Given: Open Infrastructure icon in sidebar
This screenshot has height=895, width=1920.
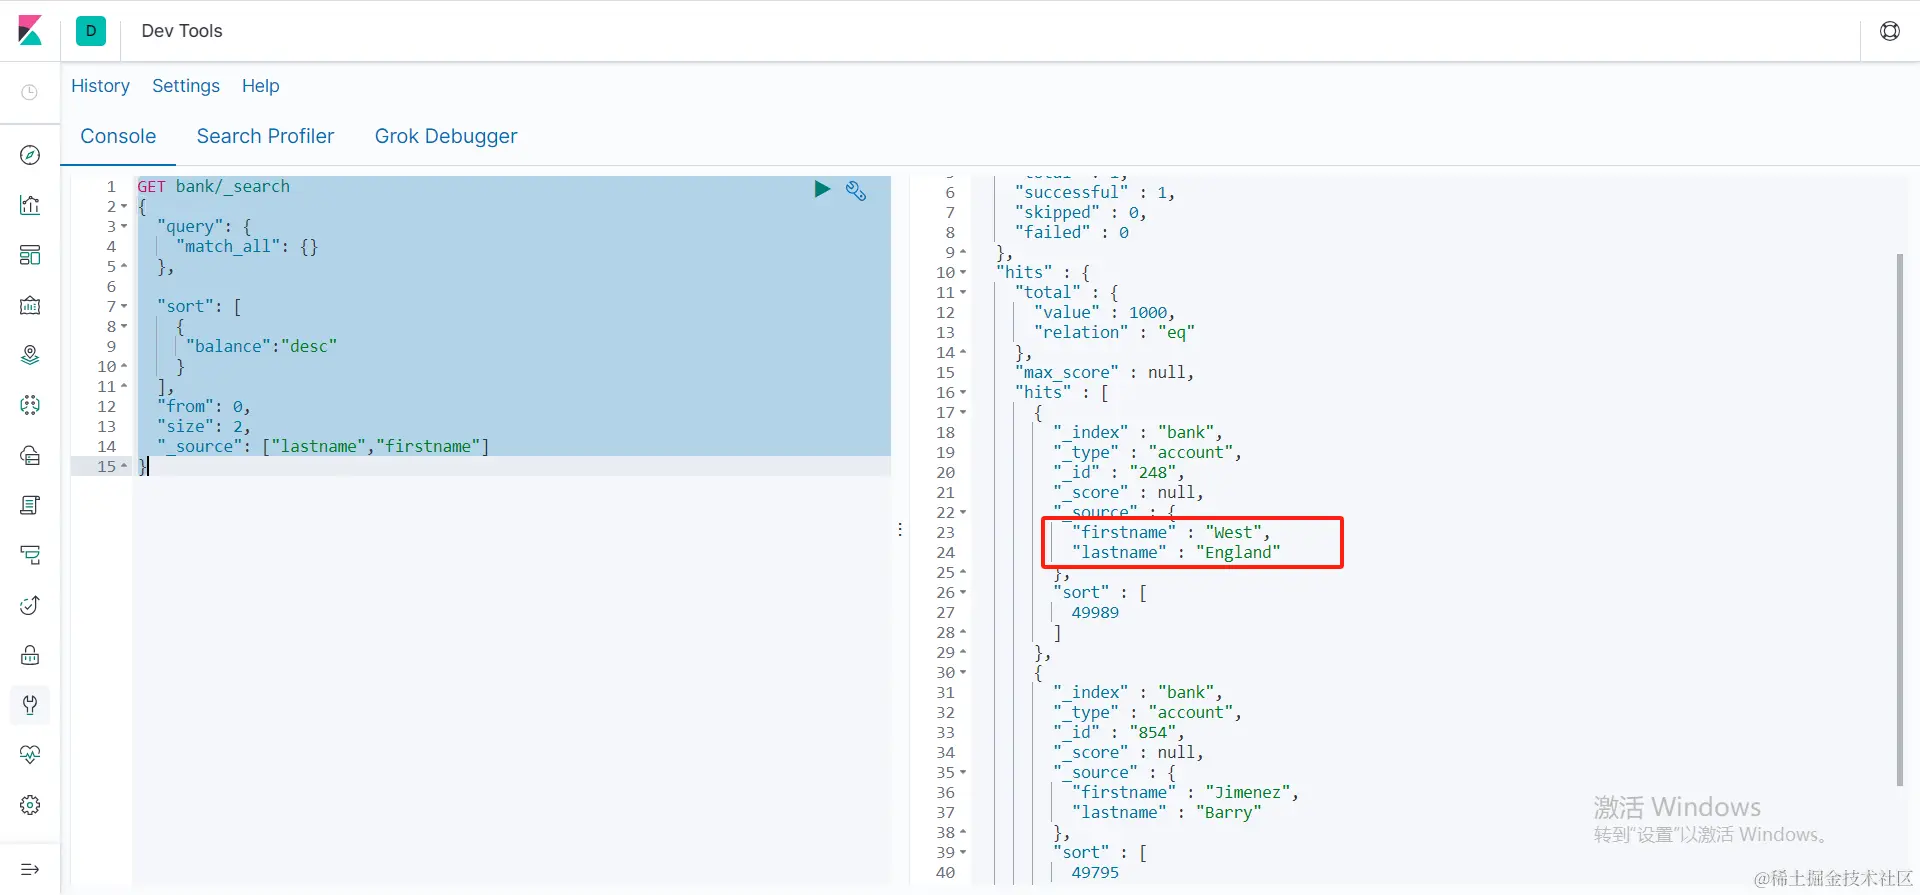Looking at the screenshot, I should 30,455.
